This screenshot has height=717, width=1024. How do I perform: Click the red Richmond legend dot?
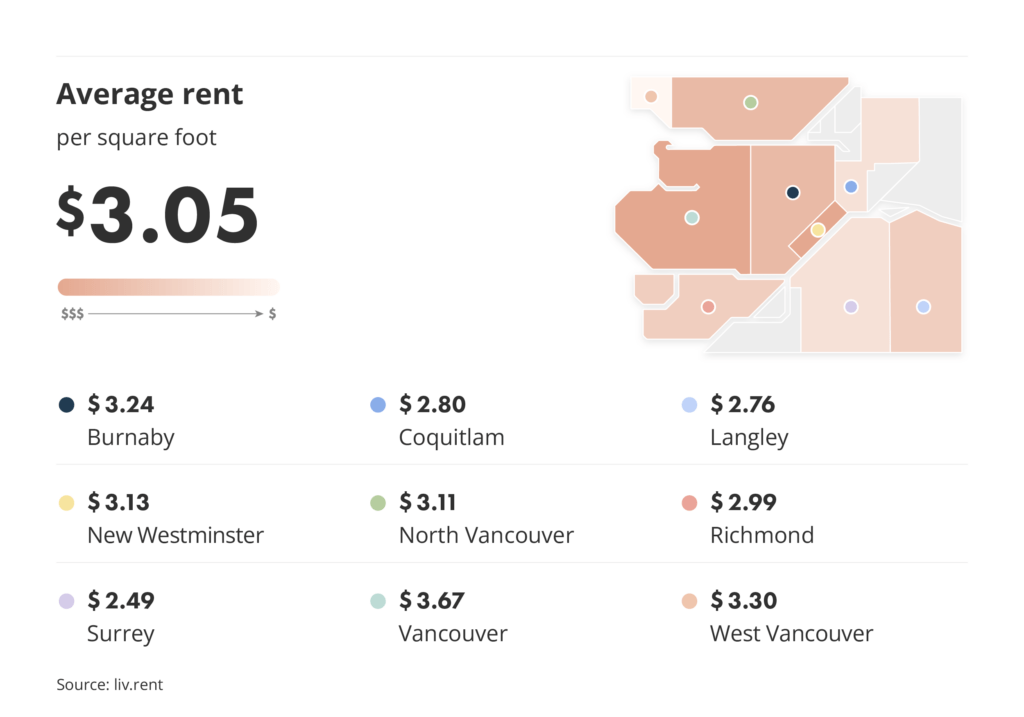690,503
